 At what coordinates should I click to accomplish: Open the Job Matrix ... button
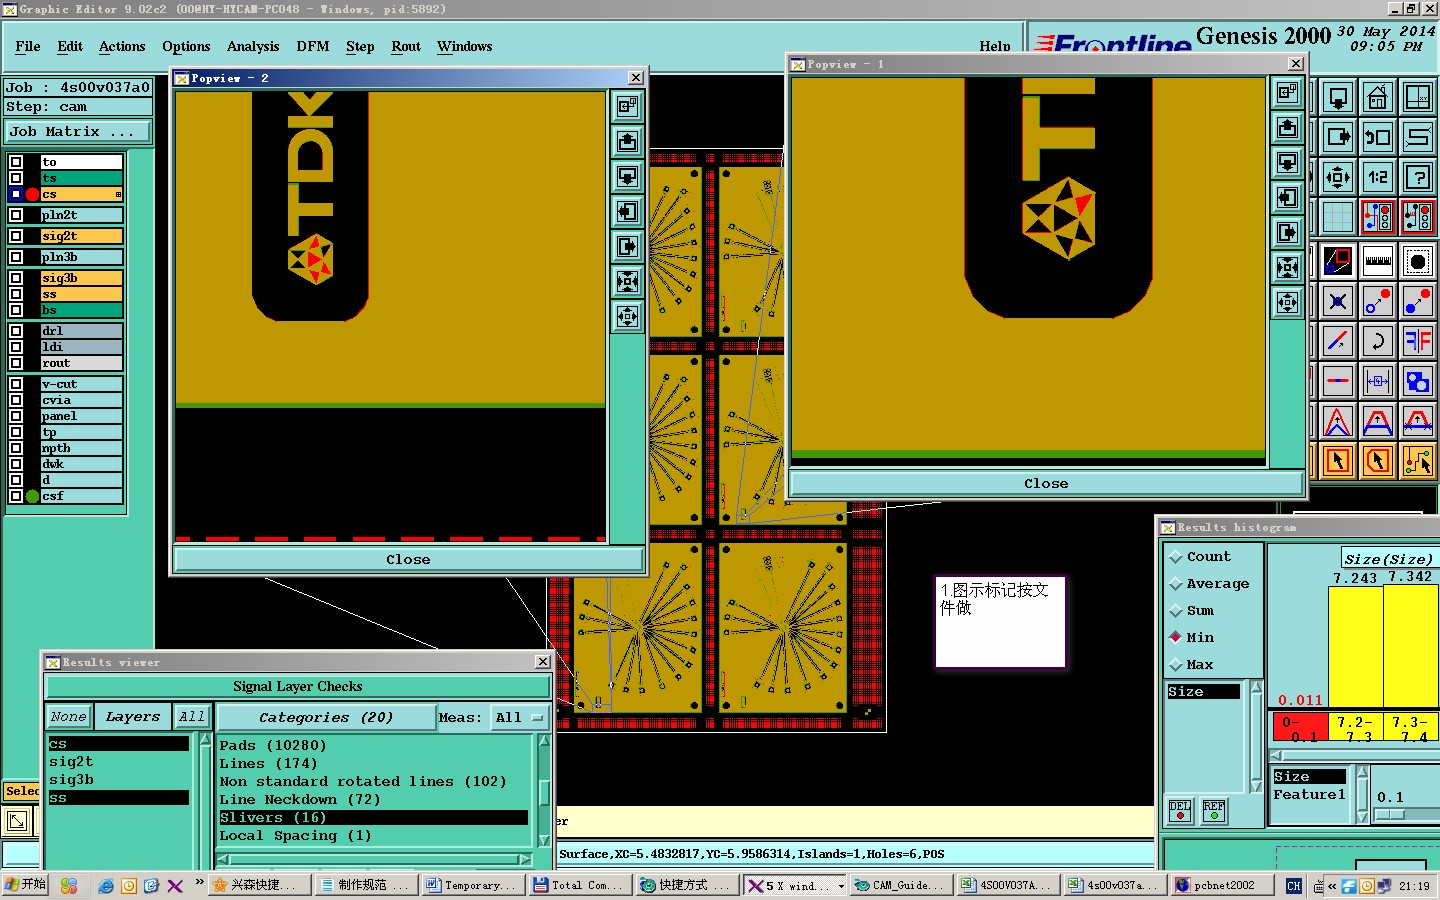tap(78, 132)
